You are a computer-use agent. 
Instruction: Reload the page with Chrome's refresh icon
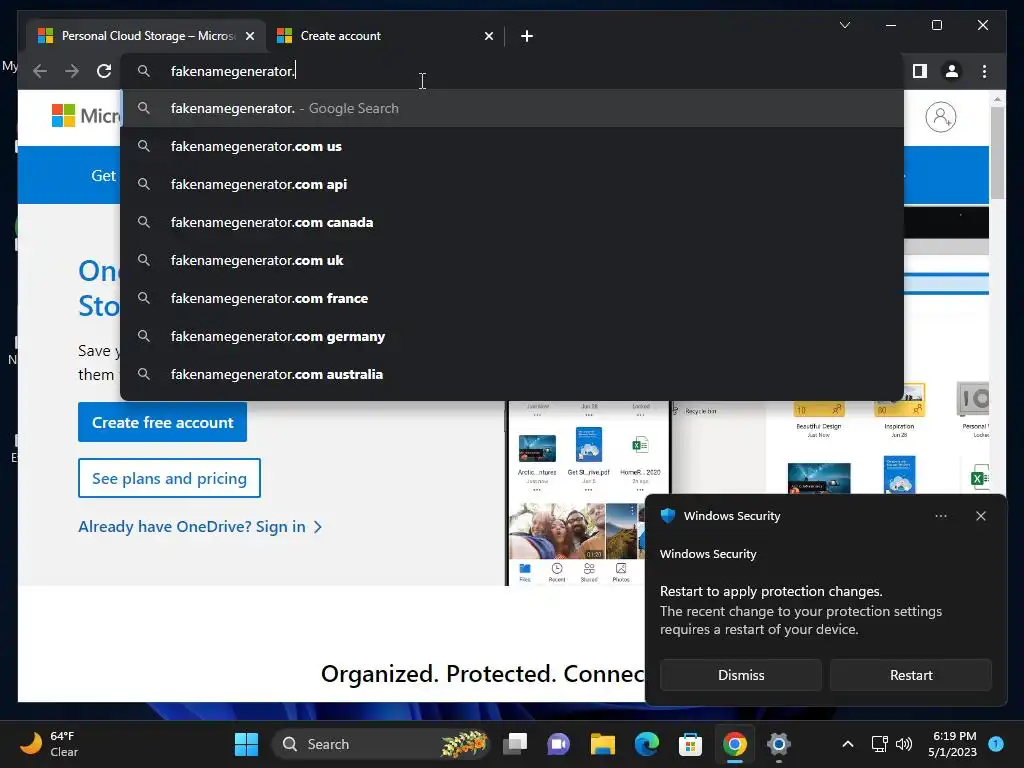[104, 71]
